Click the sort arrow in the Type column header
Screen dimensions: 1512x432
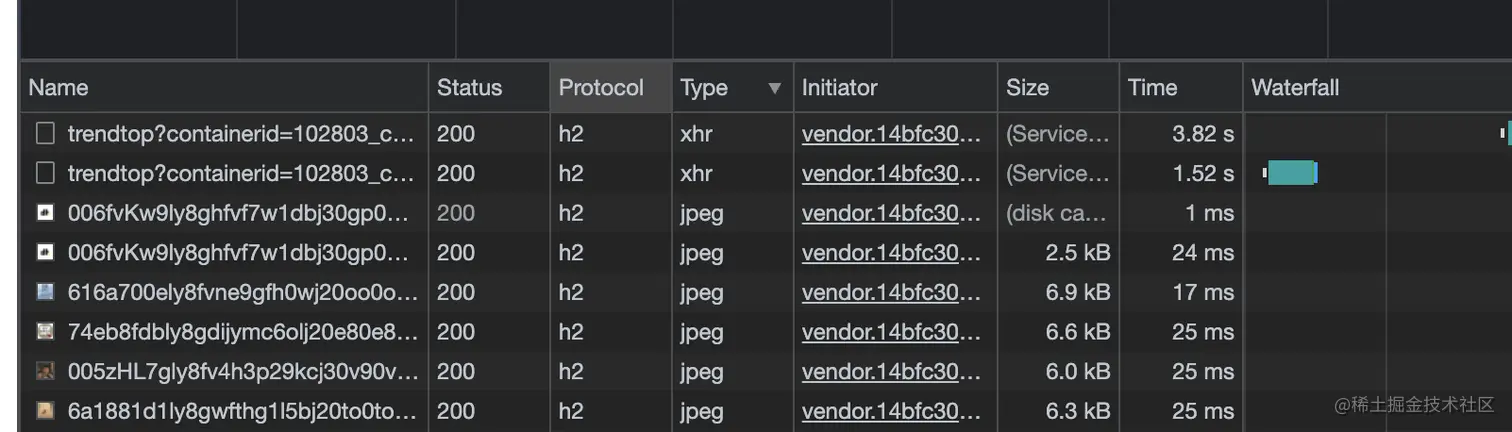(x=773, y=88)
